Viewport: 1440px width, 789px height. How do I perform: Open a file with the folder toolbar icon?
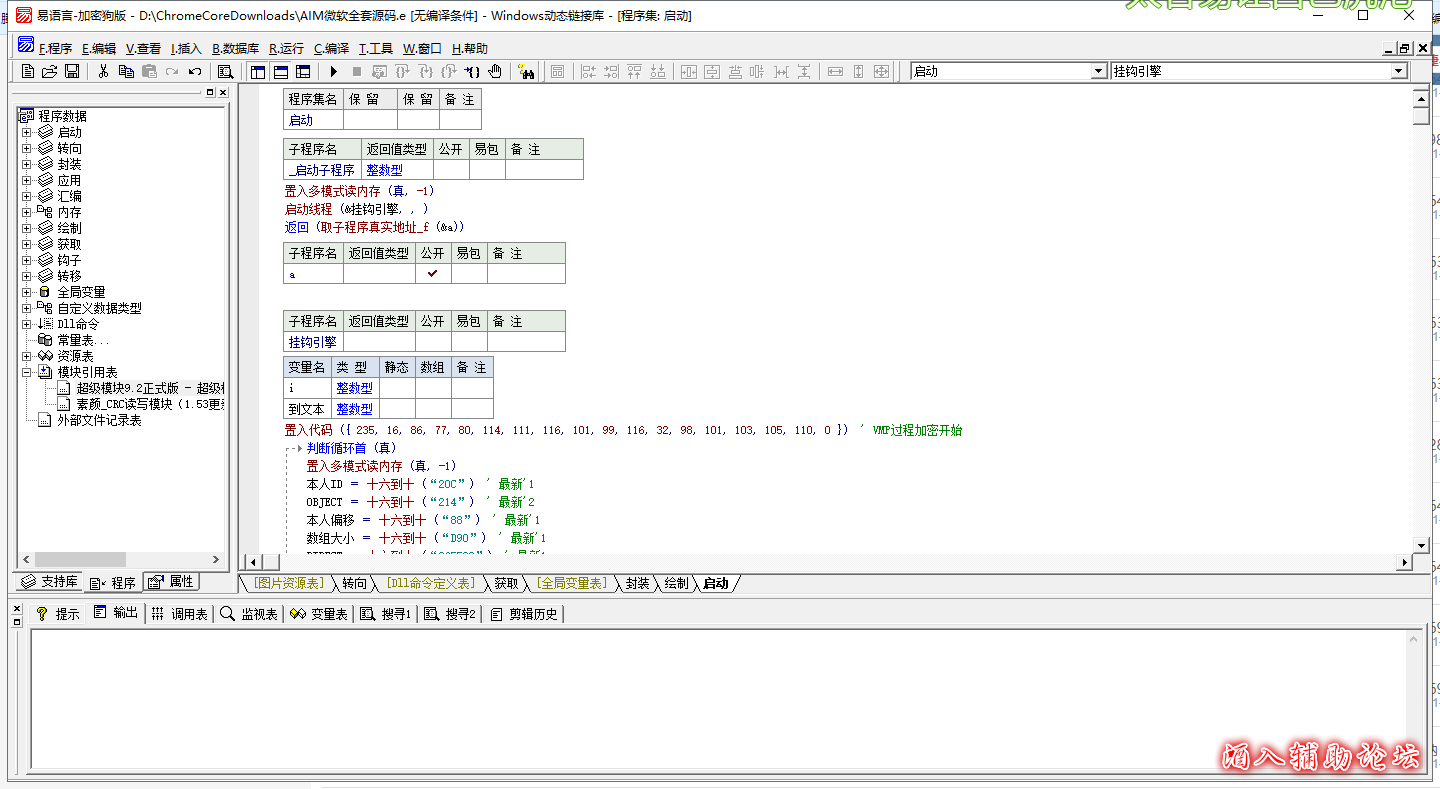(x=49, y=71)
